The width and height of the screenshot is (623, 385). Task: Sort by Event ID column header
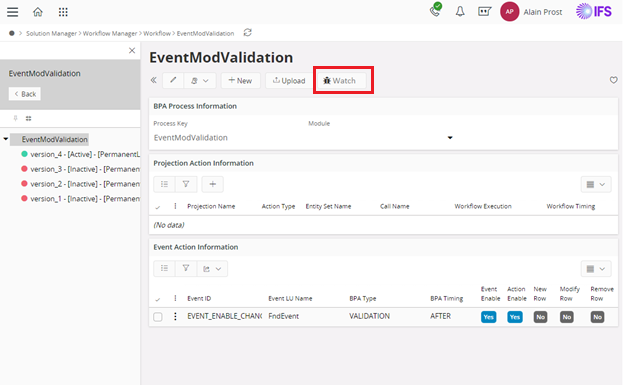pos(199,298)
